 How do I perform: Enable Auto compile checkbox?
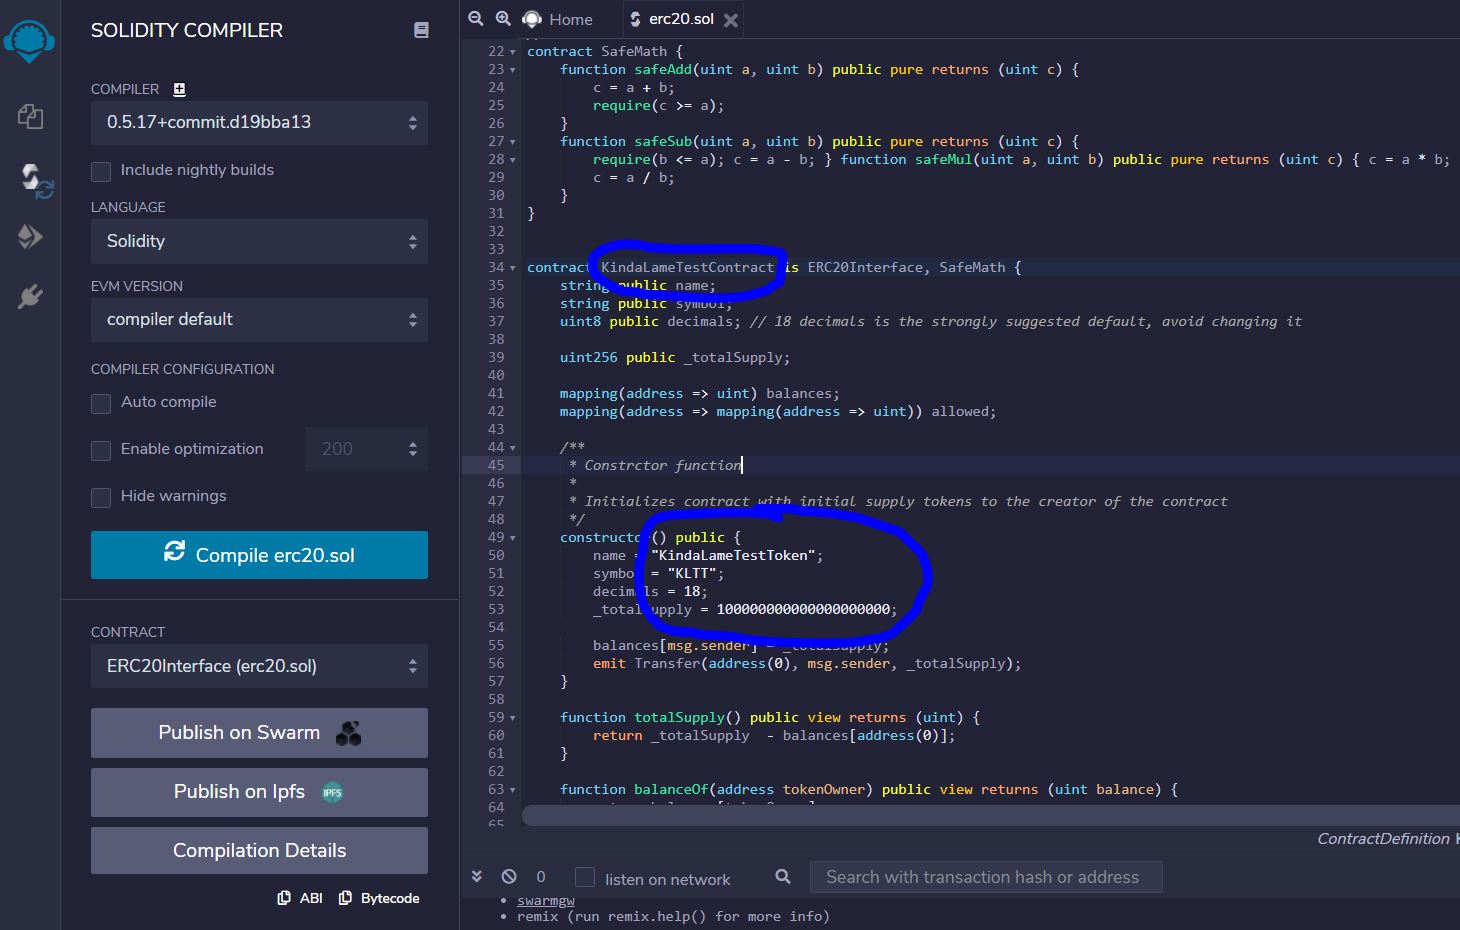[101, 403]
